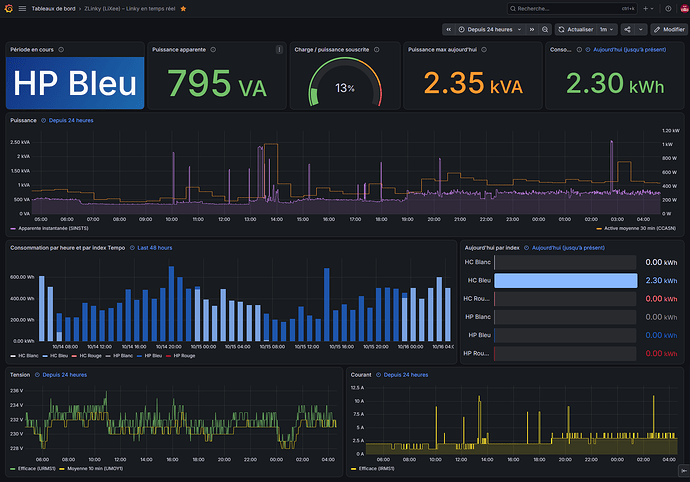Click the keyboard toggle icon at bottom right
This screenshot has height=482, width=690.
(x=684, y=471)
